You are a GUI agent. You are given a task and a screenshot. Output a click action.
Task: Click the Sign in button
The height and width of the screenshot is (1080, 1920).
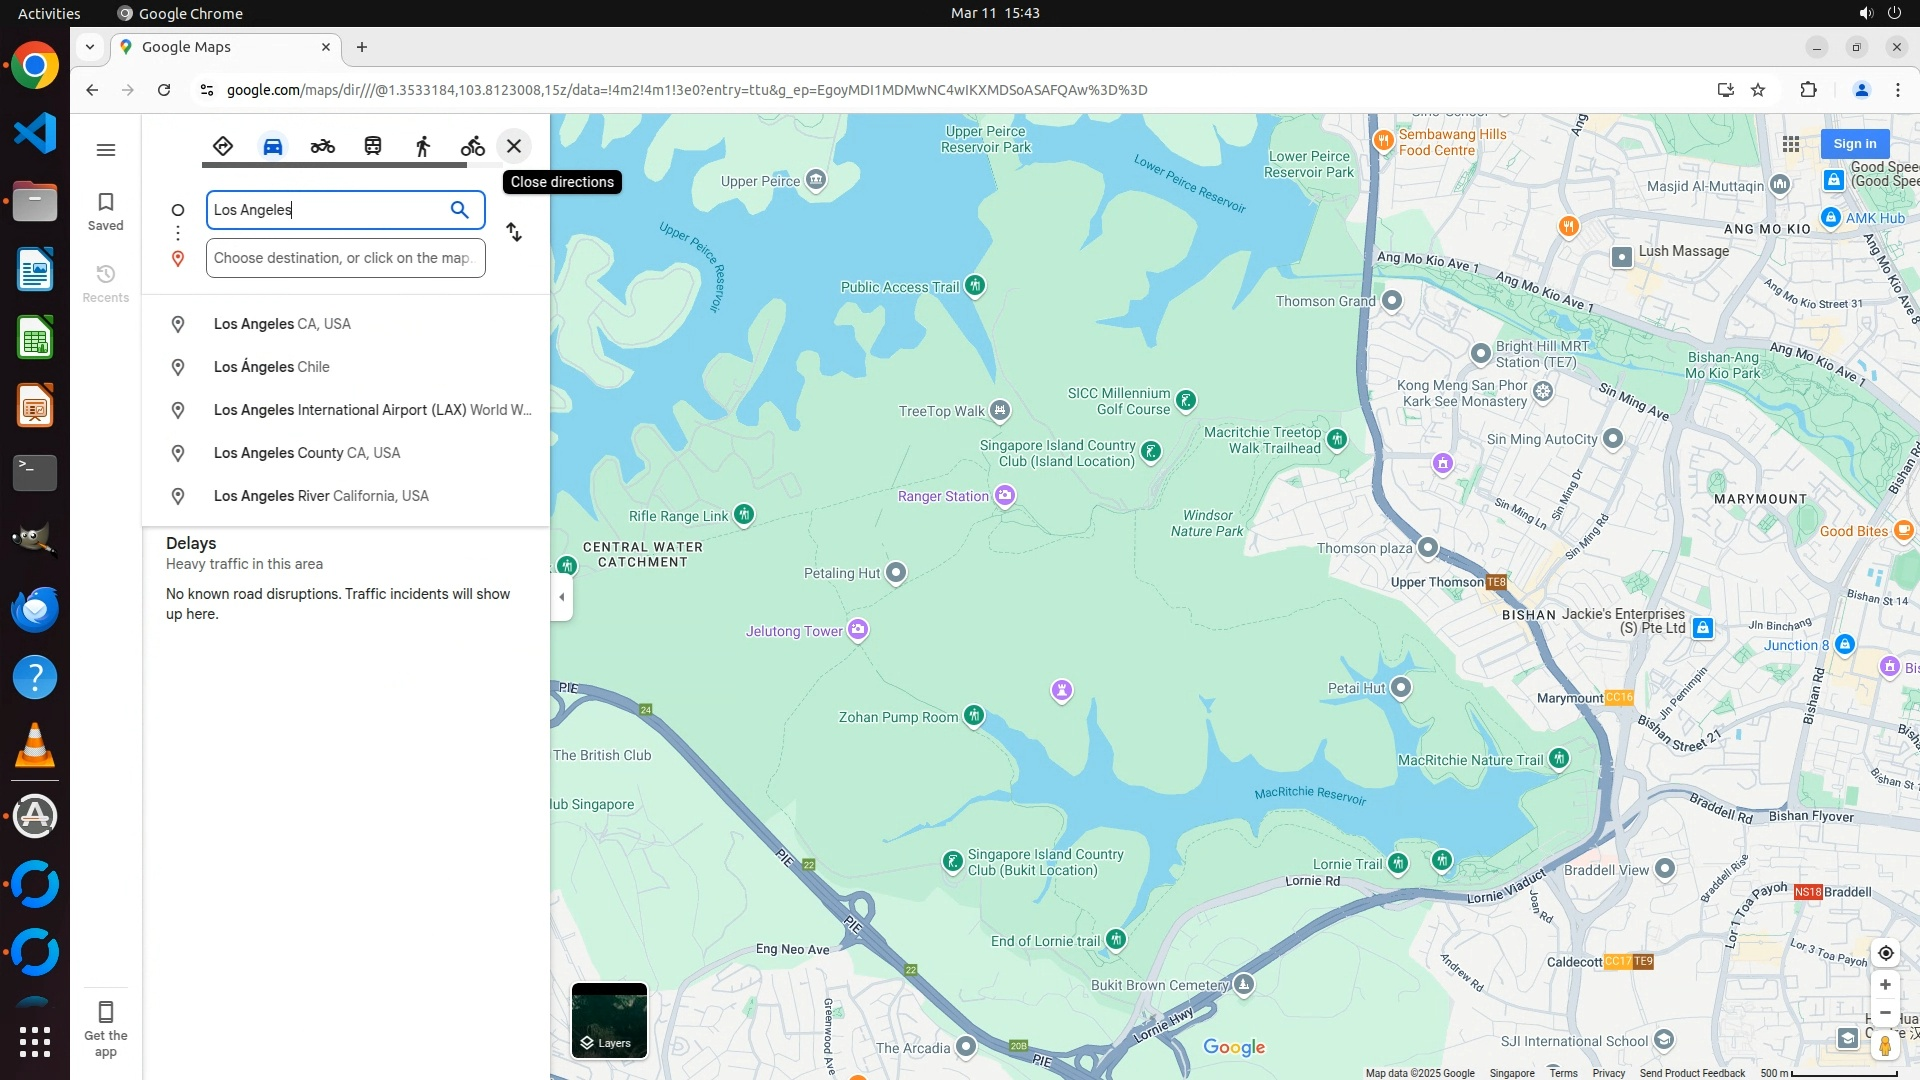[x=1854, y=144]
